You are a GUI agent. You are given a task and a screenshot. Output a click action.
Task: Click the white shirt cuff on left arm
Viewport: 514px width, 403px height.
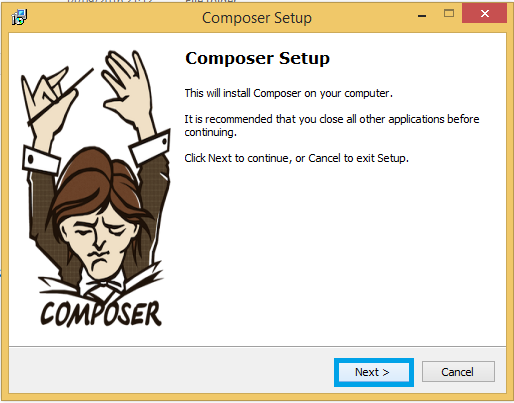point(41,161)
